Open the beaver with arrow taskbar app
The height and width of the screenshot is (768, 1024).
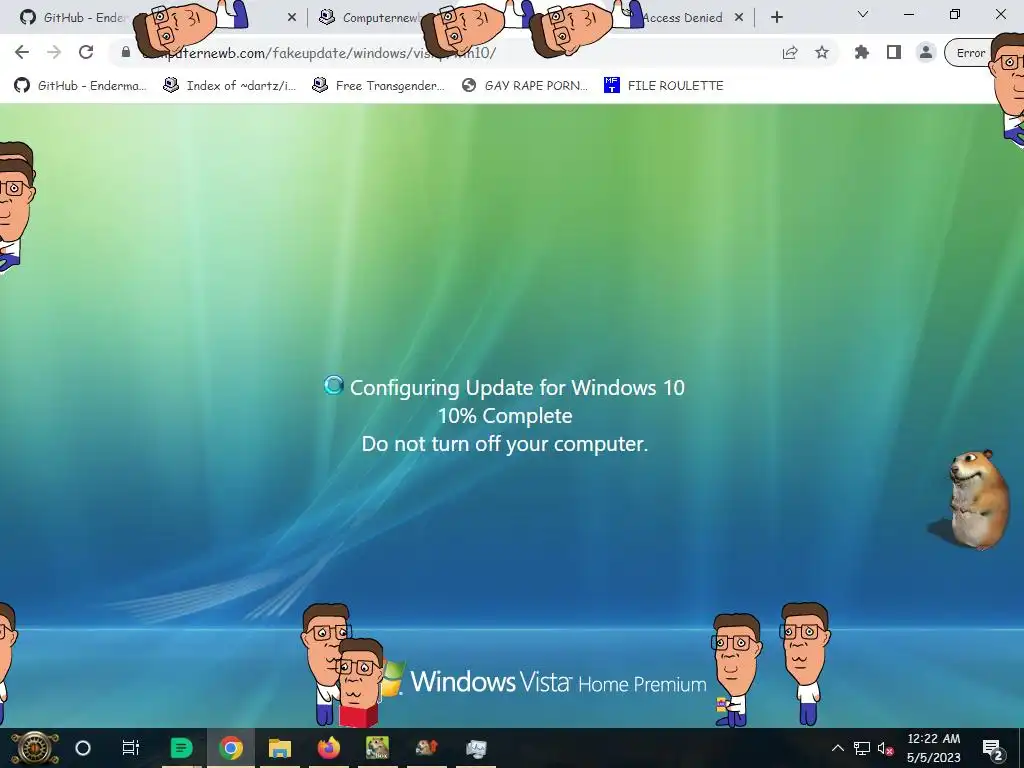(x=426, y=748)
